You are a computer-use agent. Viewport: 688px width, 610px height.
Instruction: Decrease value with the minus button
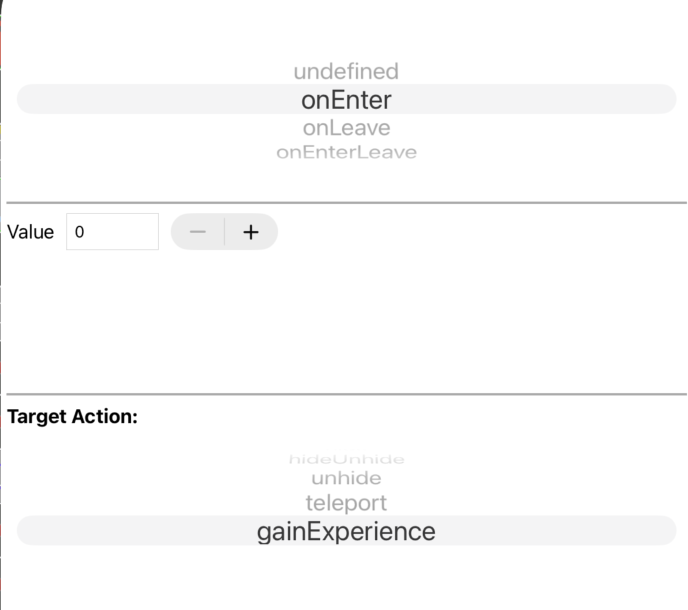(198, 232)
